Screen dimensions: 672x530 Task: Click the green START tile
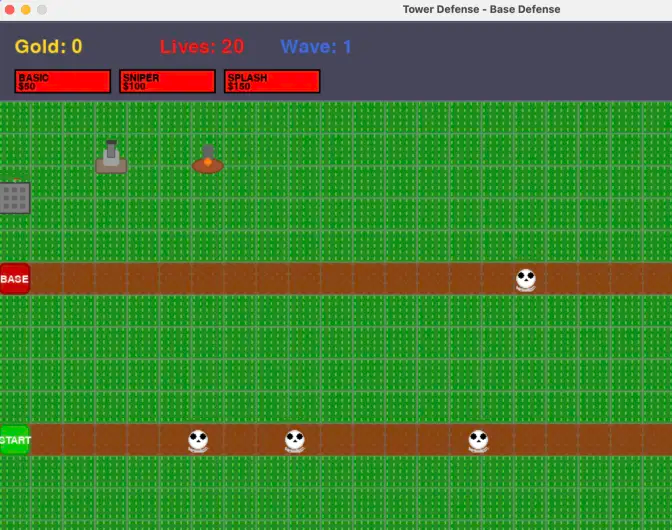(x=14, y=439)
